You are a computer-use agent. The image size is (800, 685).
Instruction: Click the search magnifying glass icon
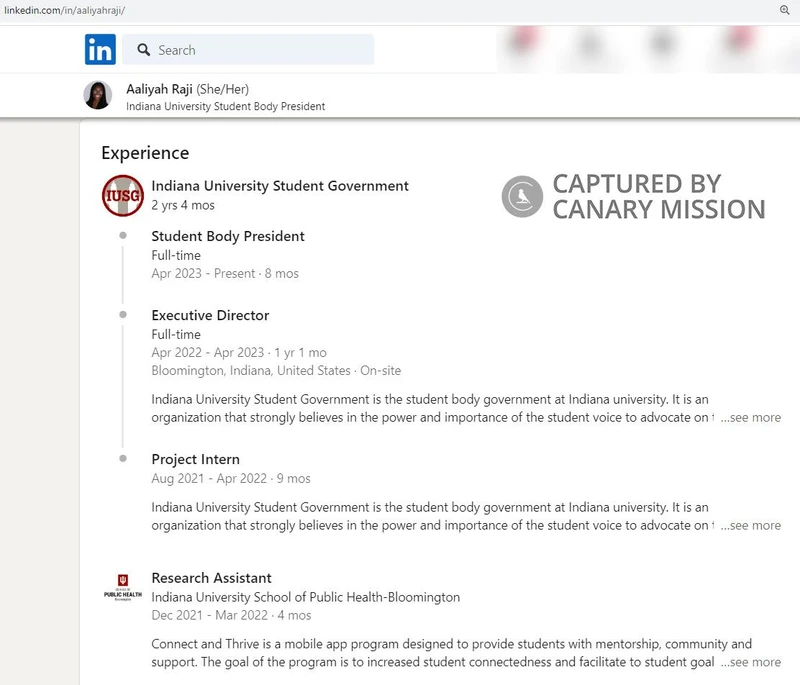(x=141, y=49)
